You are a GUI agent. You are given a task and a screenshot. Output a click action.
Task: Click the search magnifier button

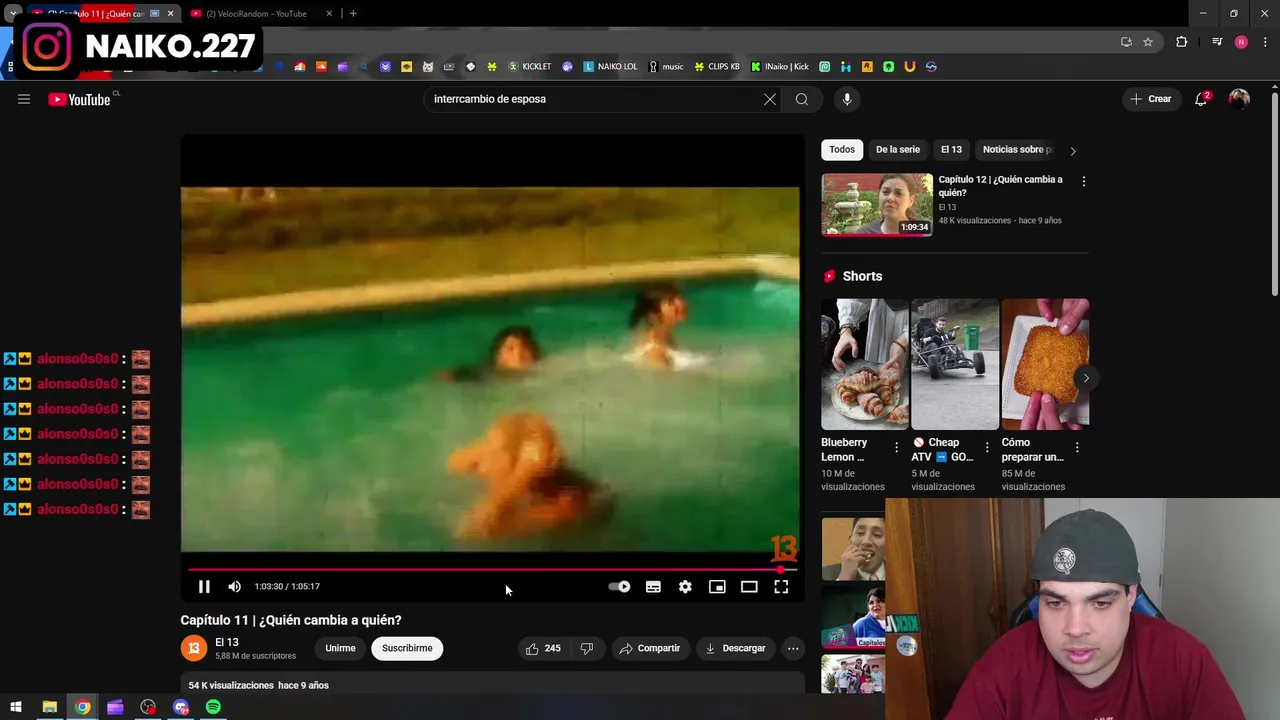(802, 99)
